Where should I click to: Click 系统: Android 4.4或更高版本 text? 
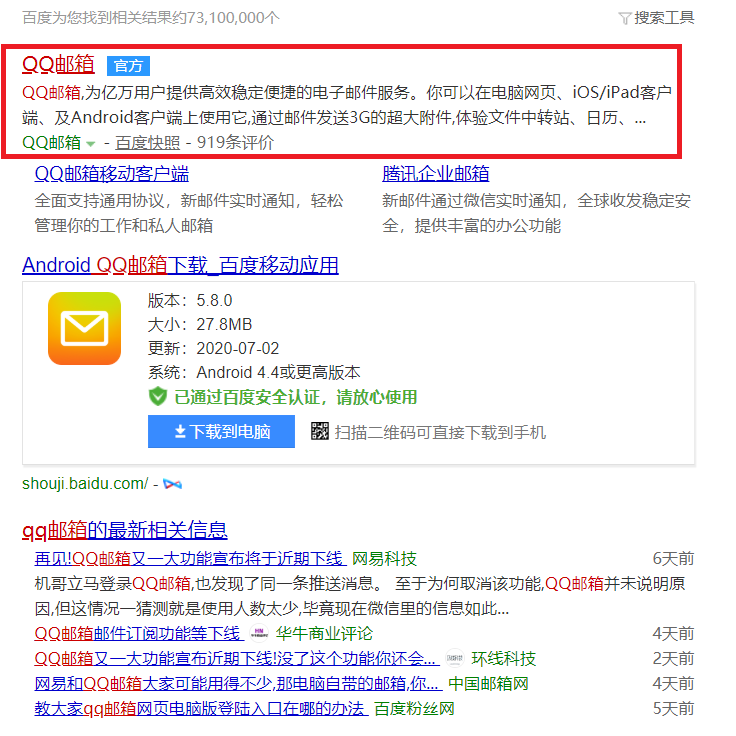(254, 372)
